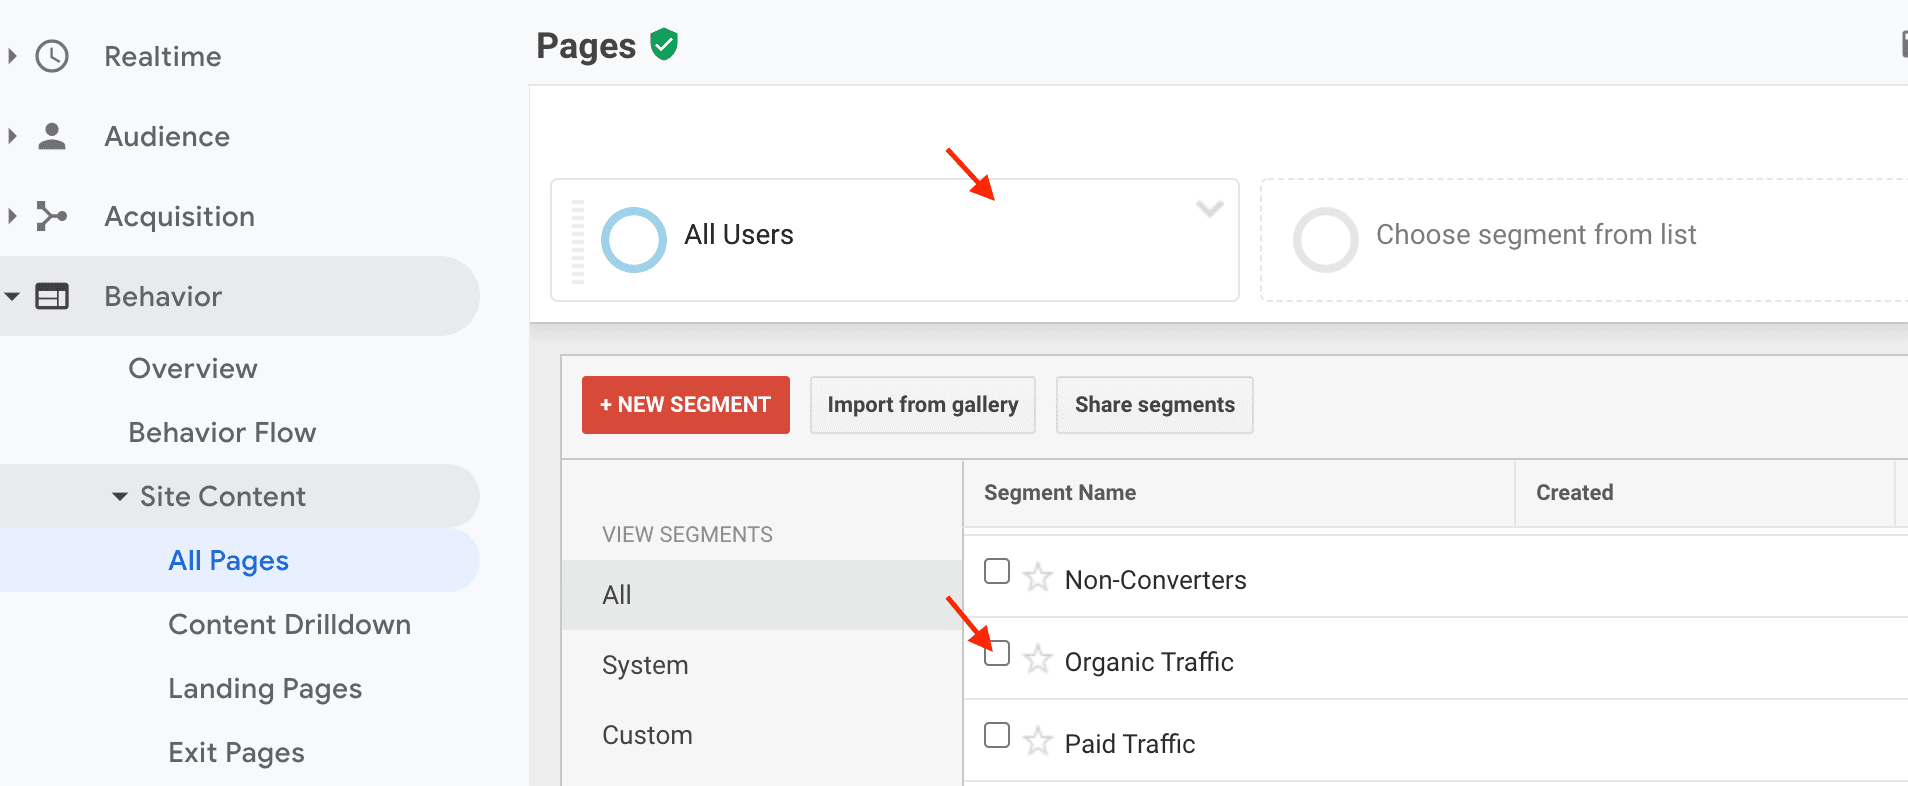Click the Acquisition branching icon
The image size is (1908, 786).
click(52, 216)
